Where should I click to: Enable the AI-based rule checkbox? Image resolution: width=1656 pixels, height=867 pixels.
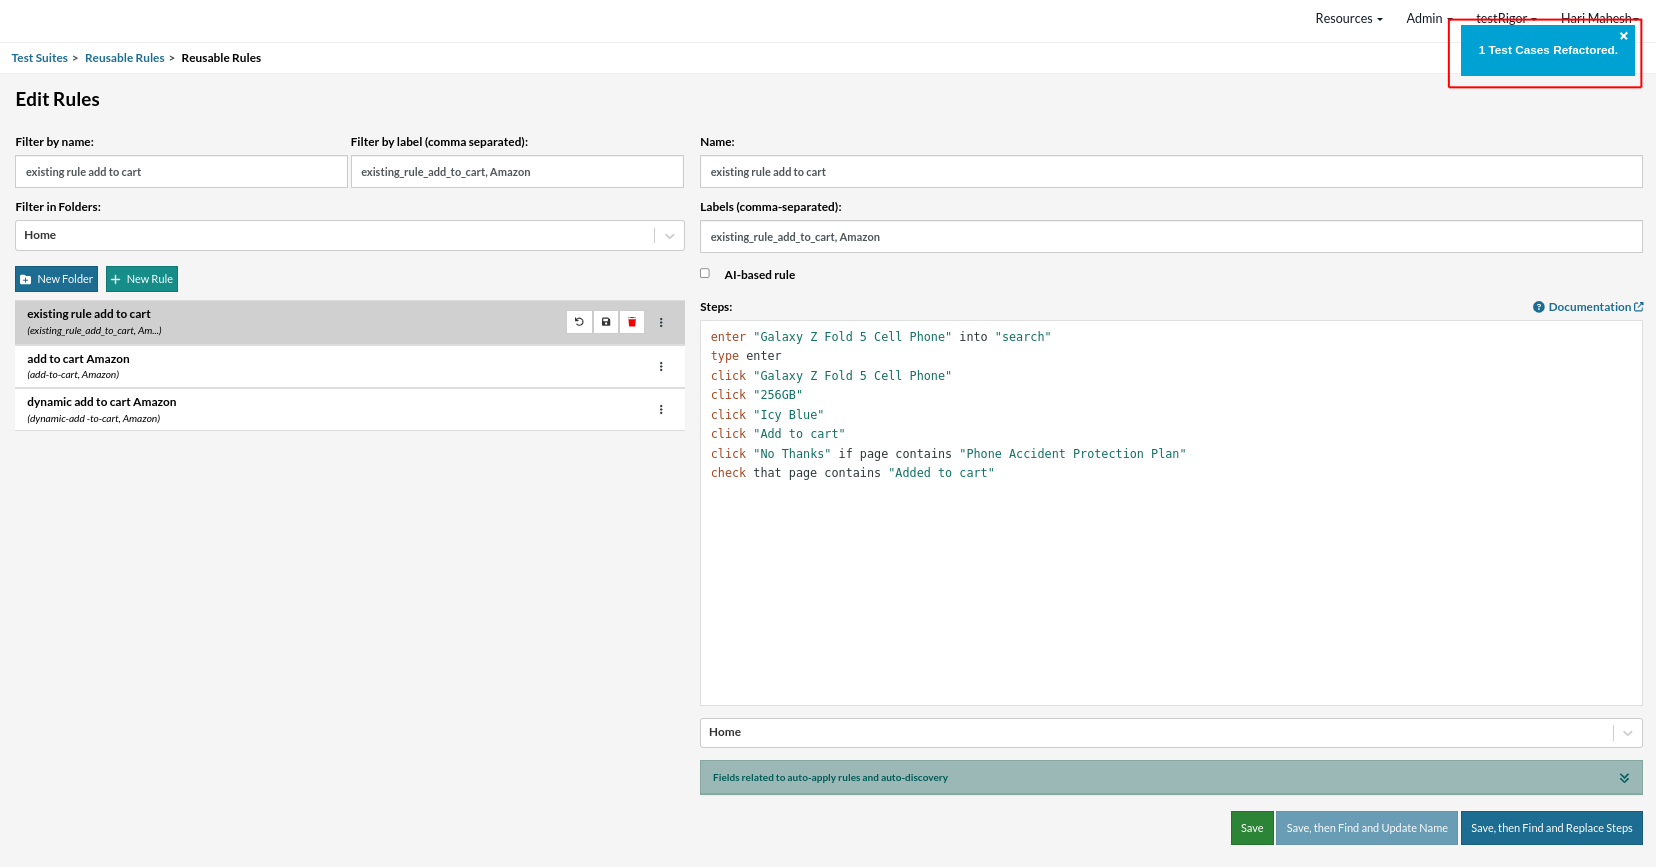[x=705, y=273]
